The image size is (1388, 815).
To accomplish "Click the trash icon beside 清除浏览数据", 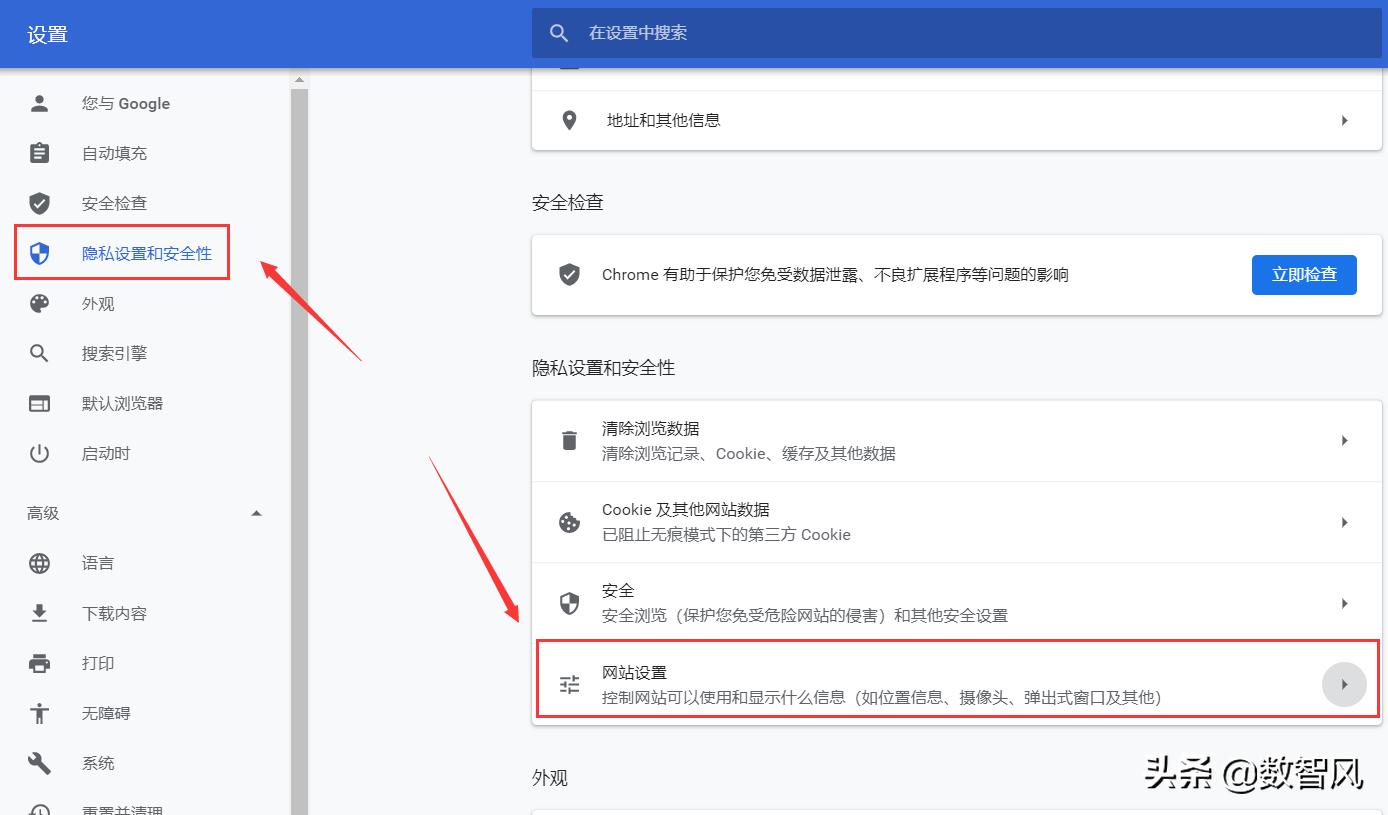I will (569, 440).
